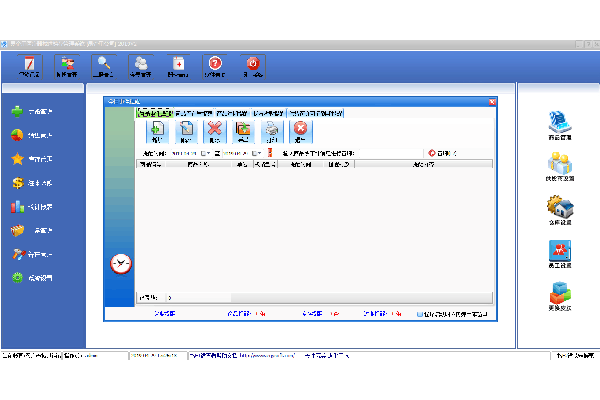This screenshot has height=400, width=600.
Task: Click the search button with red circle icon
Action: [x=442, y=153]
